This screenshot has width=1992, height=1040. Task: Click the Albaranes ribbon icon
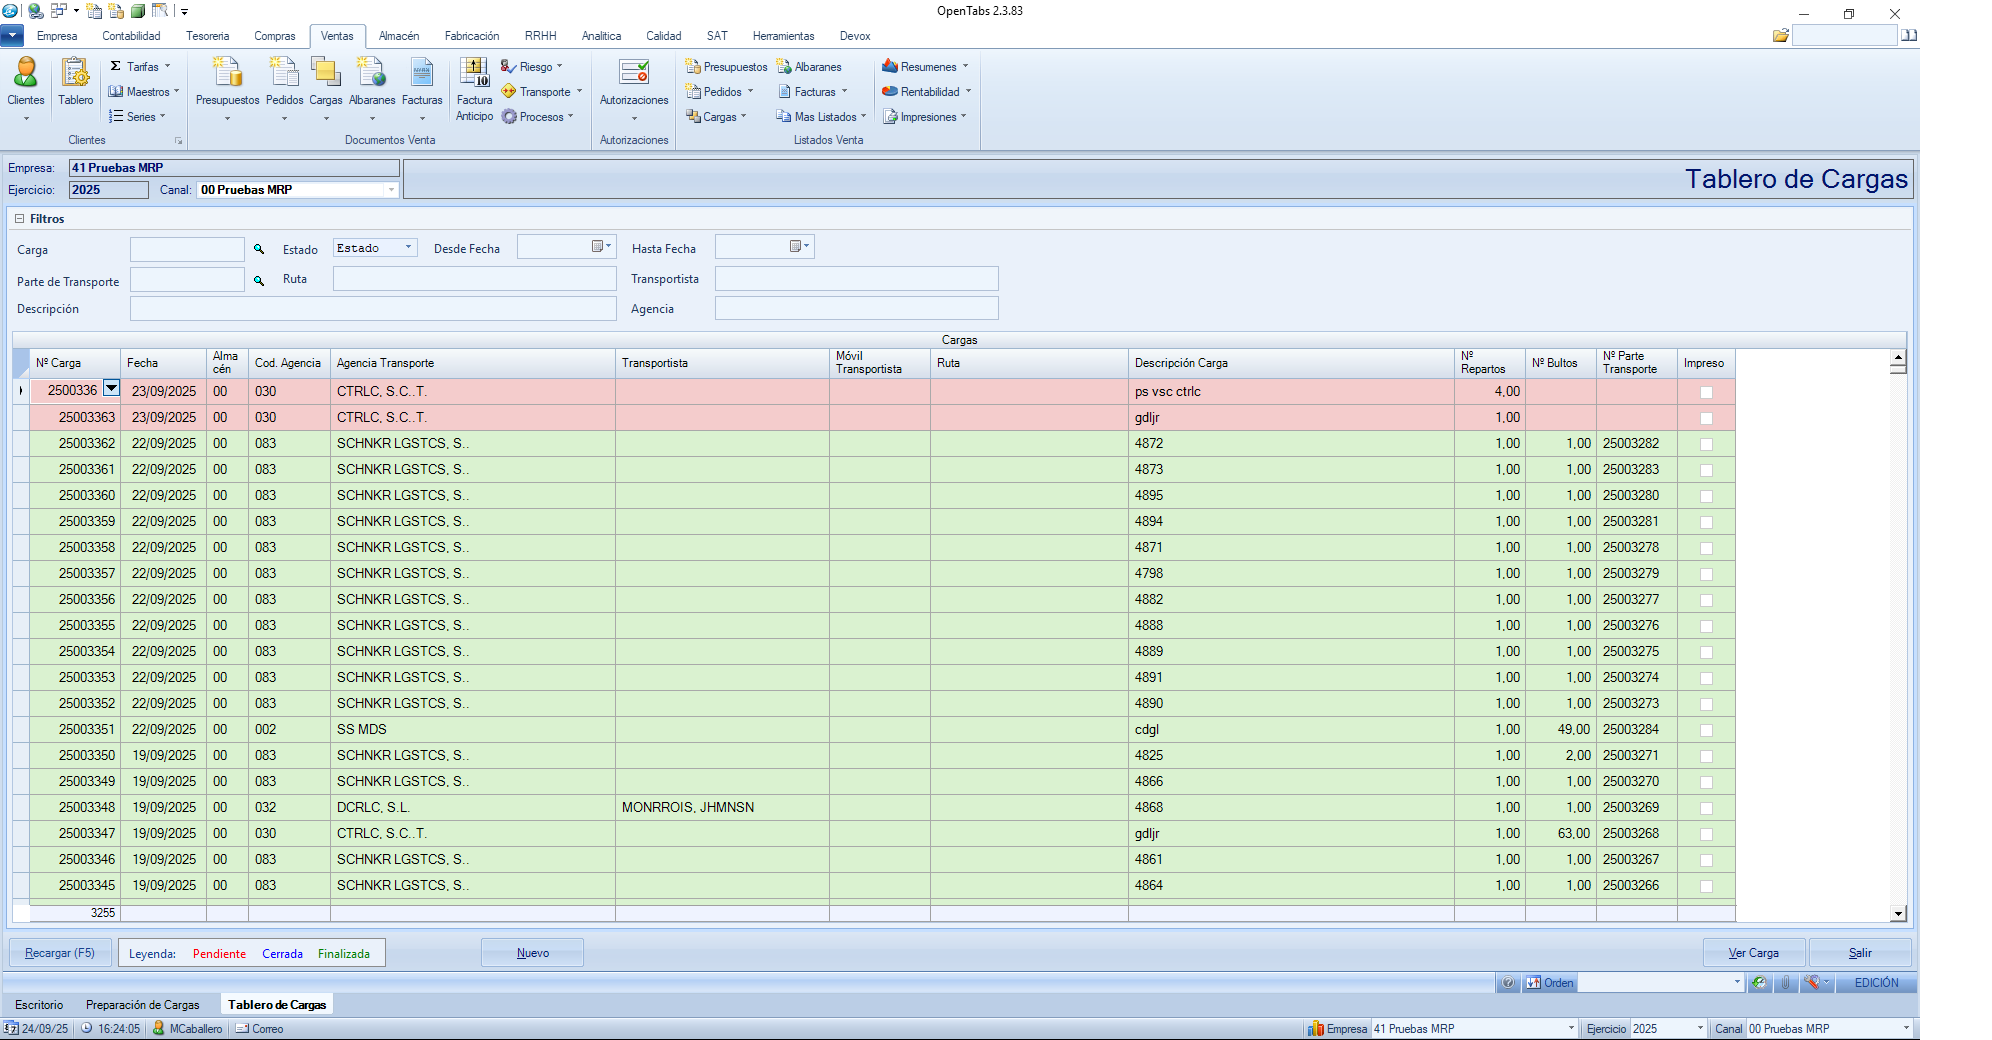click(371, 80)
